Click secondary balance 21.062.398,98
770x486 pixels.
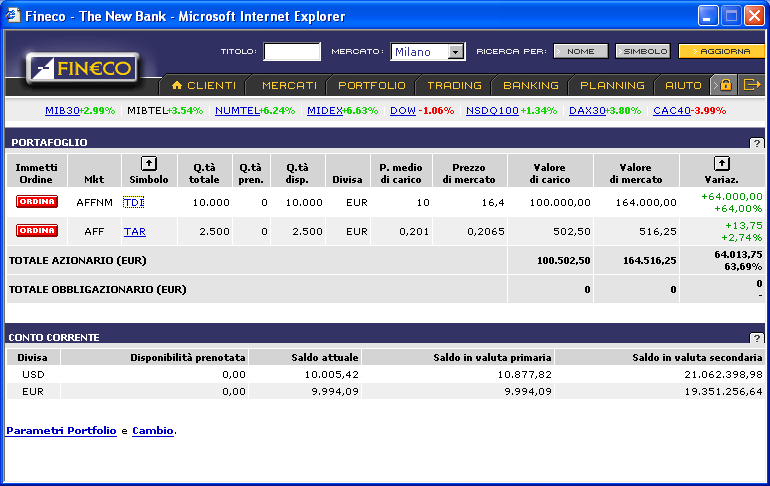[723, 375]
